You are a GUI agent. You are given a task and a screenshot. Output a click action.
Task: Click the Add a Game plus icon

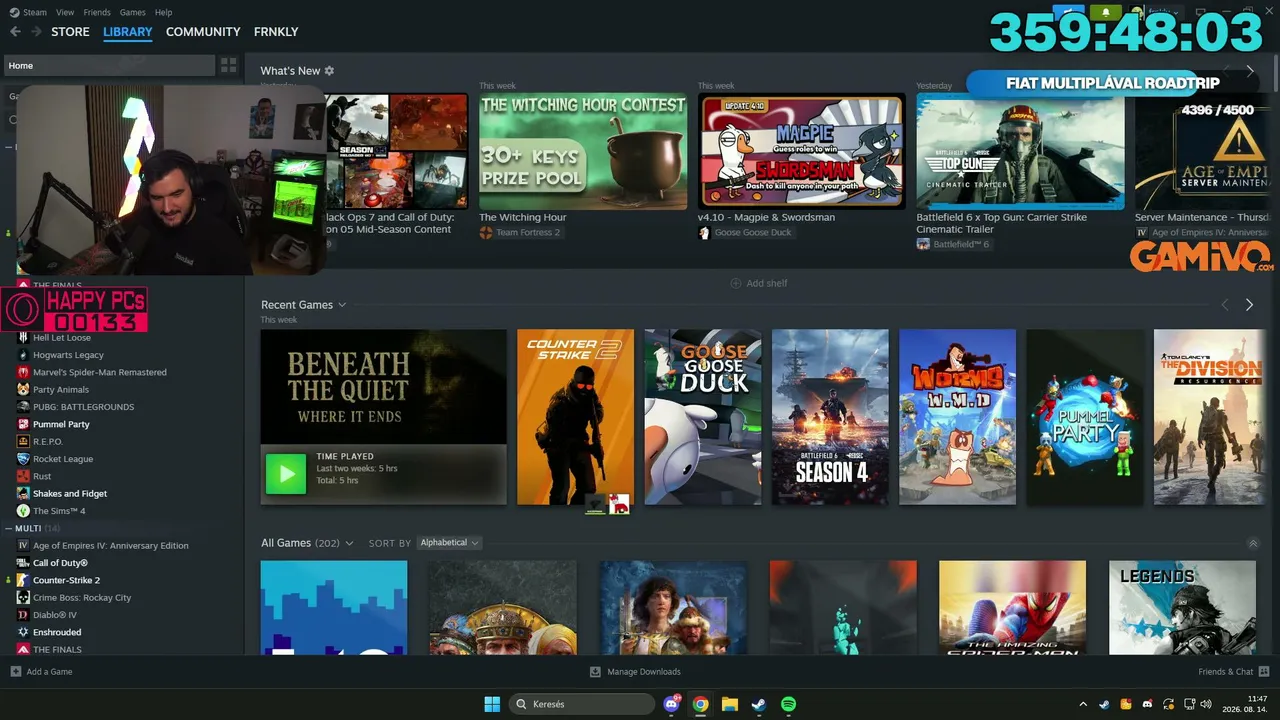[x=15, y=672]
